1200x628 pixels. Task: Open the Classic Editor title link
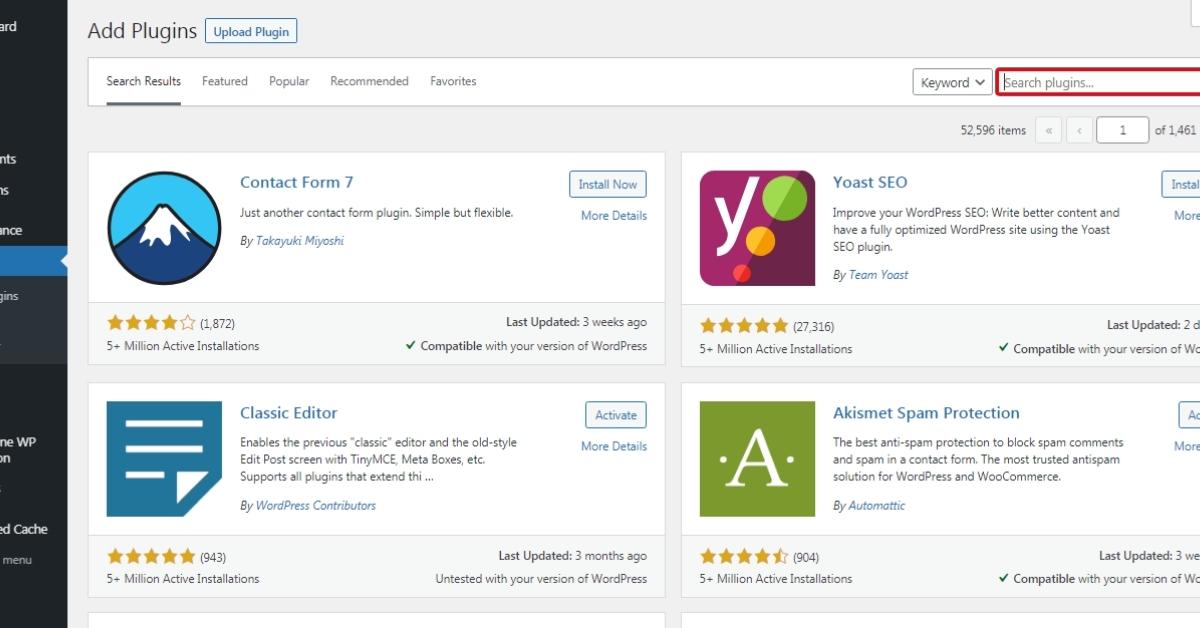tap(289, 413)
